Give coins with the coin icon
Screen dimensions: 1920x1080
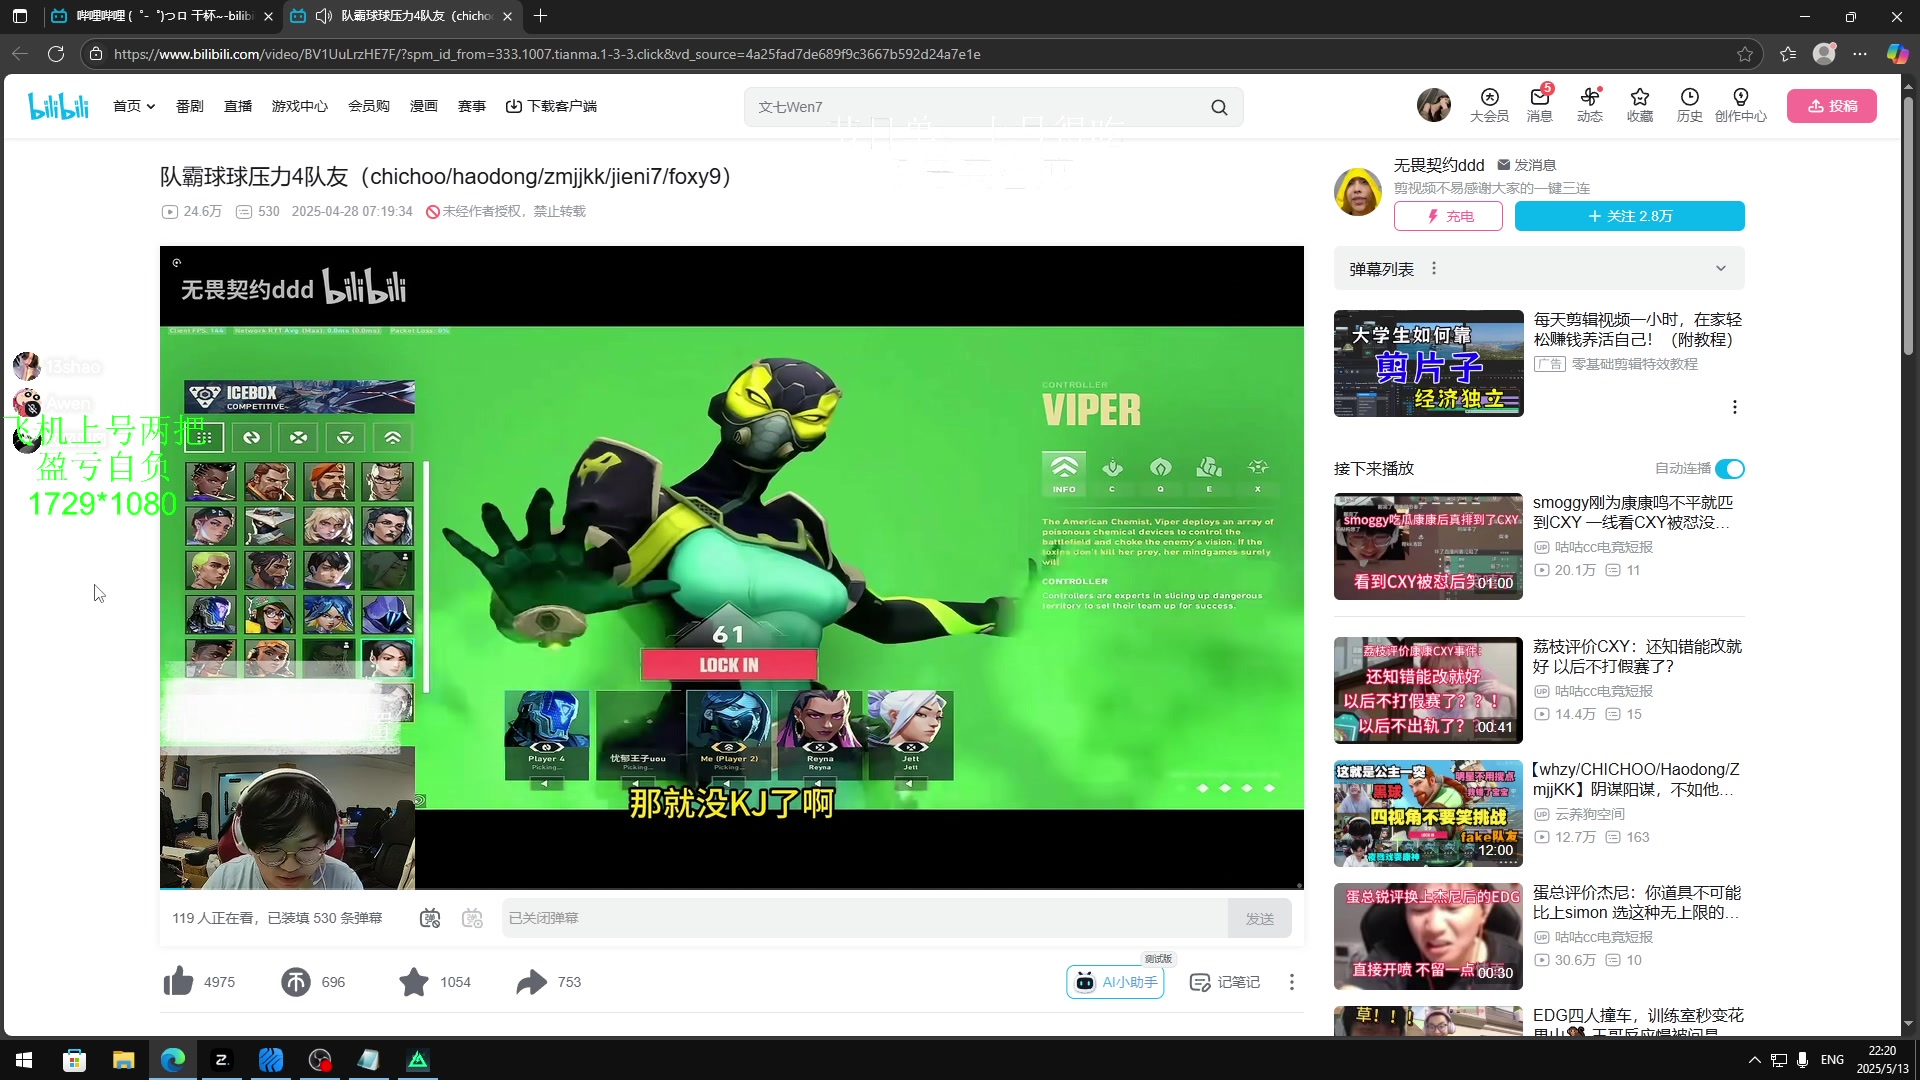pos(296,982)
